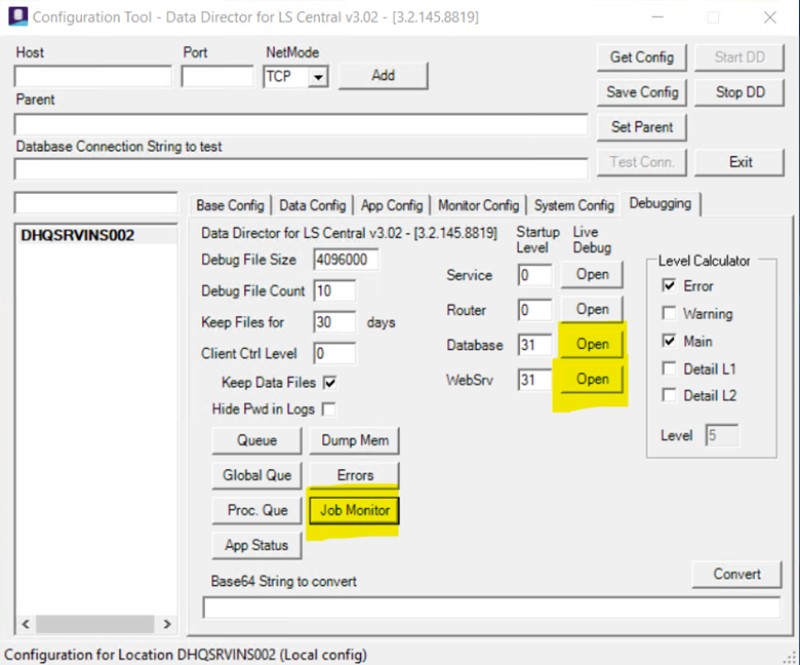Screen dimensions: 800x665
Task: Click the Dump Mem button
Action: point(355,440)
